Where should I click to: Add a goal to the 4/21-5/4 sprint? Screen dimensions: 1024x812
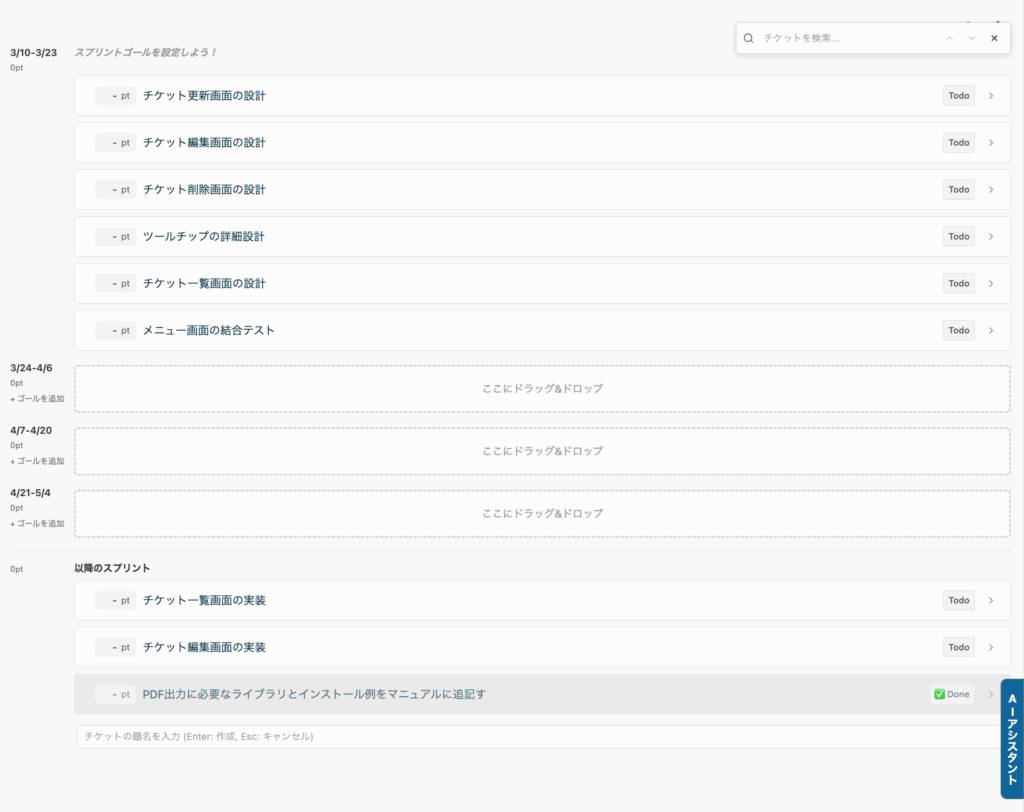(x=37, y=523)
